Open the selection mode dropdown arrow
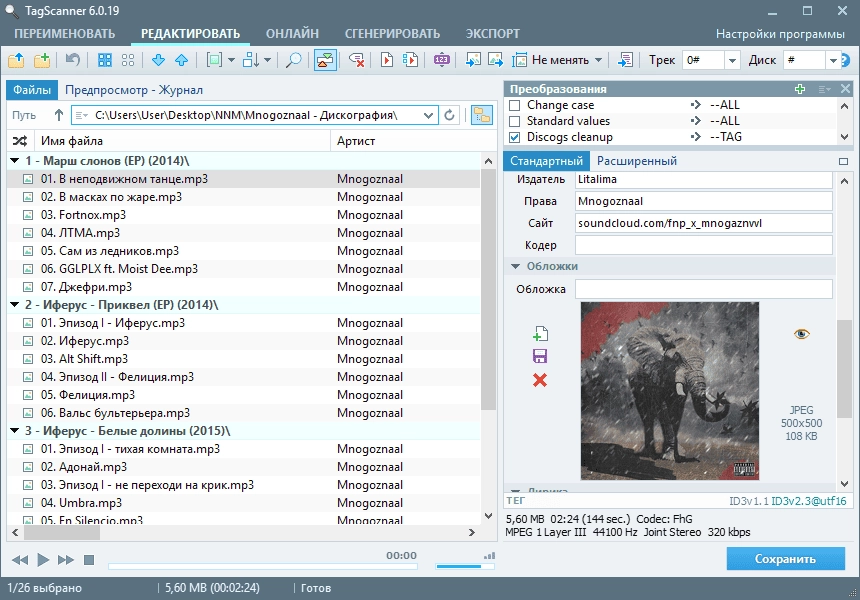This screenshot has height=600, width=860. point(231,60)
